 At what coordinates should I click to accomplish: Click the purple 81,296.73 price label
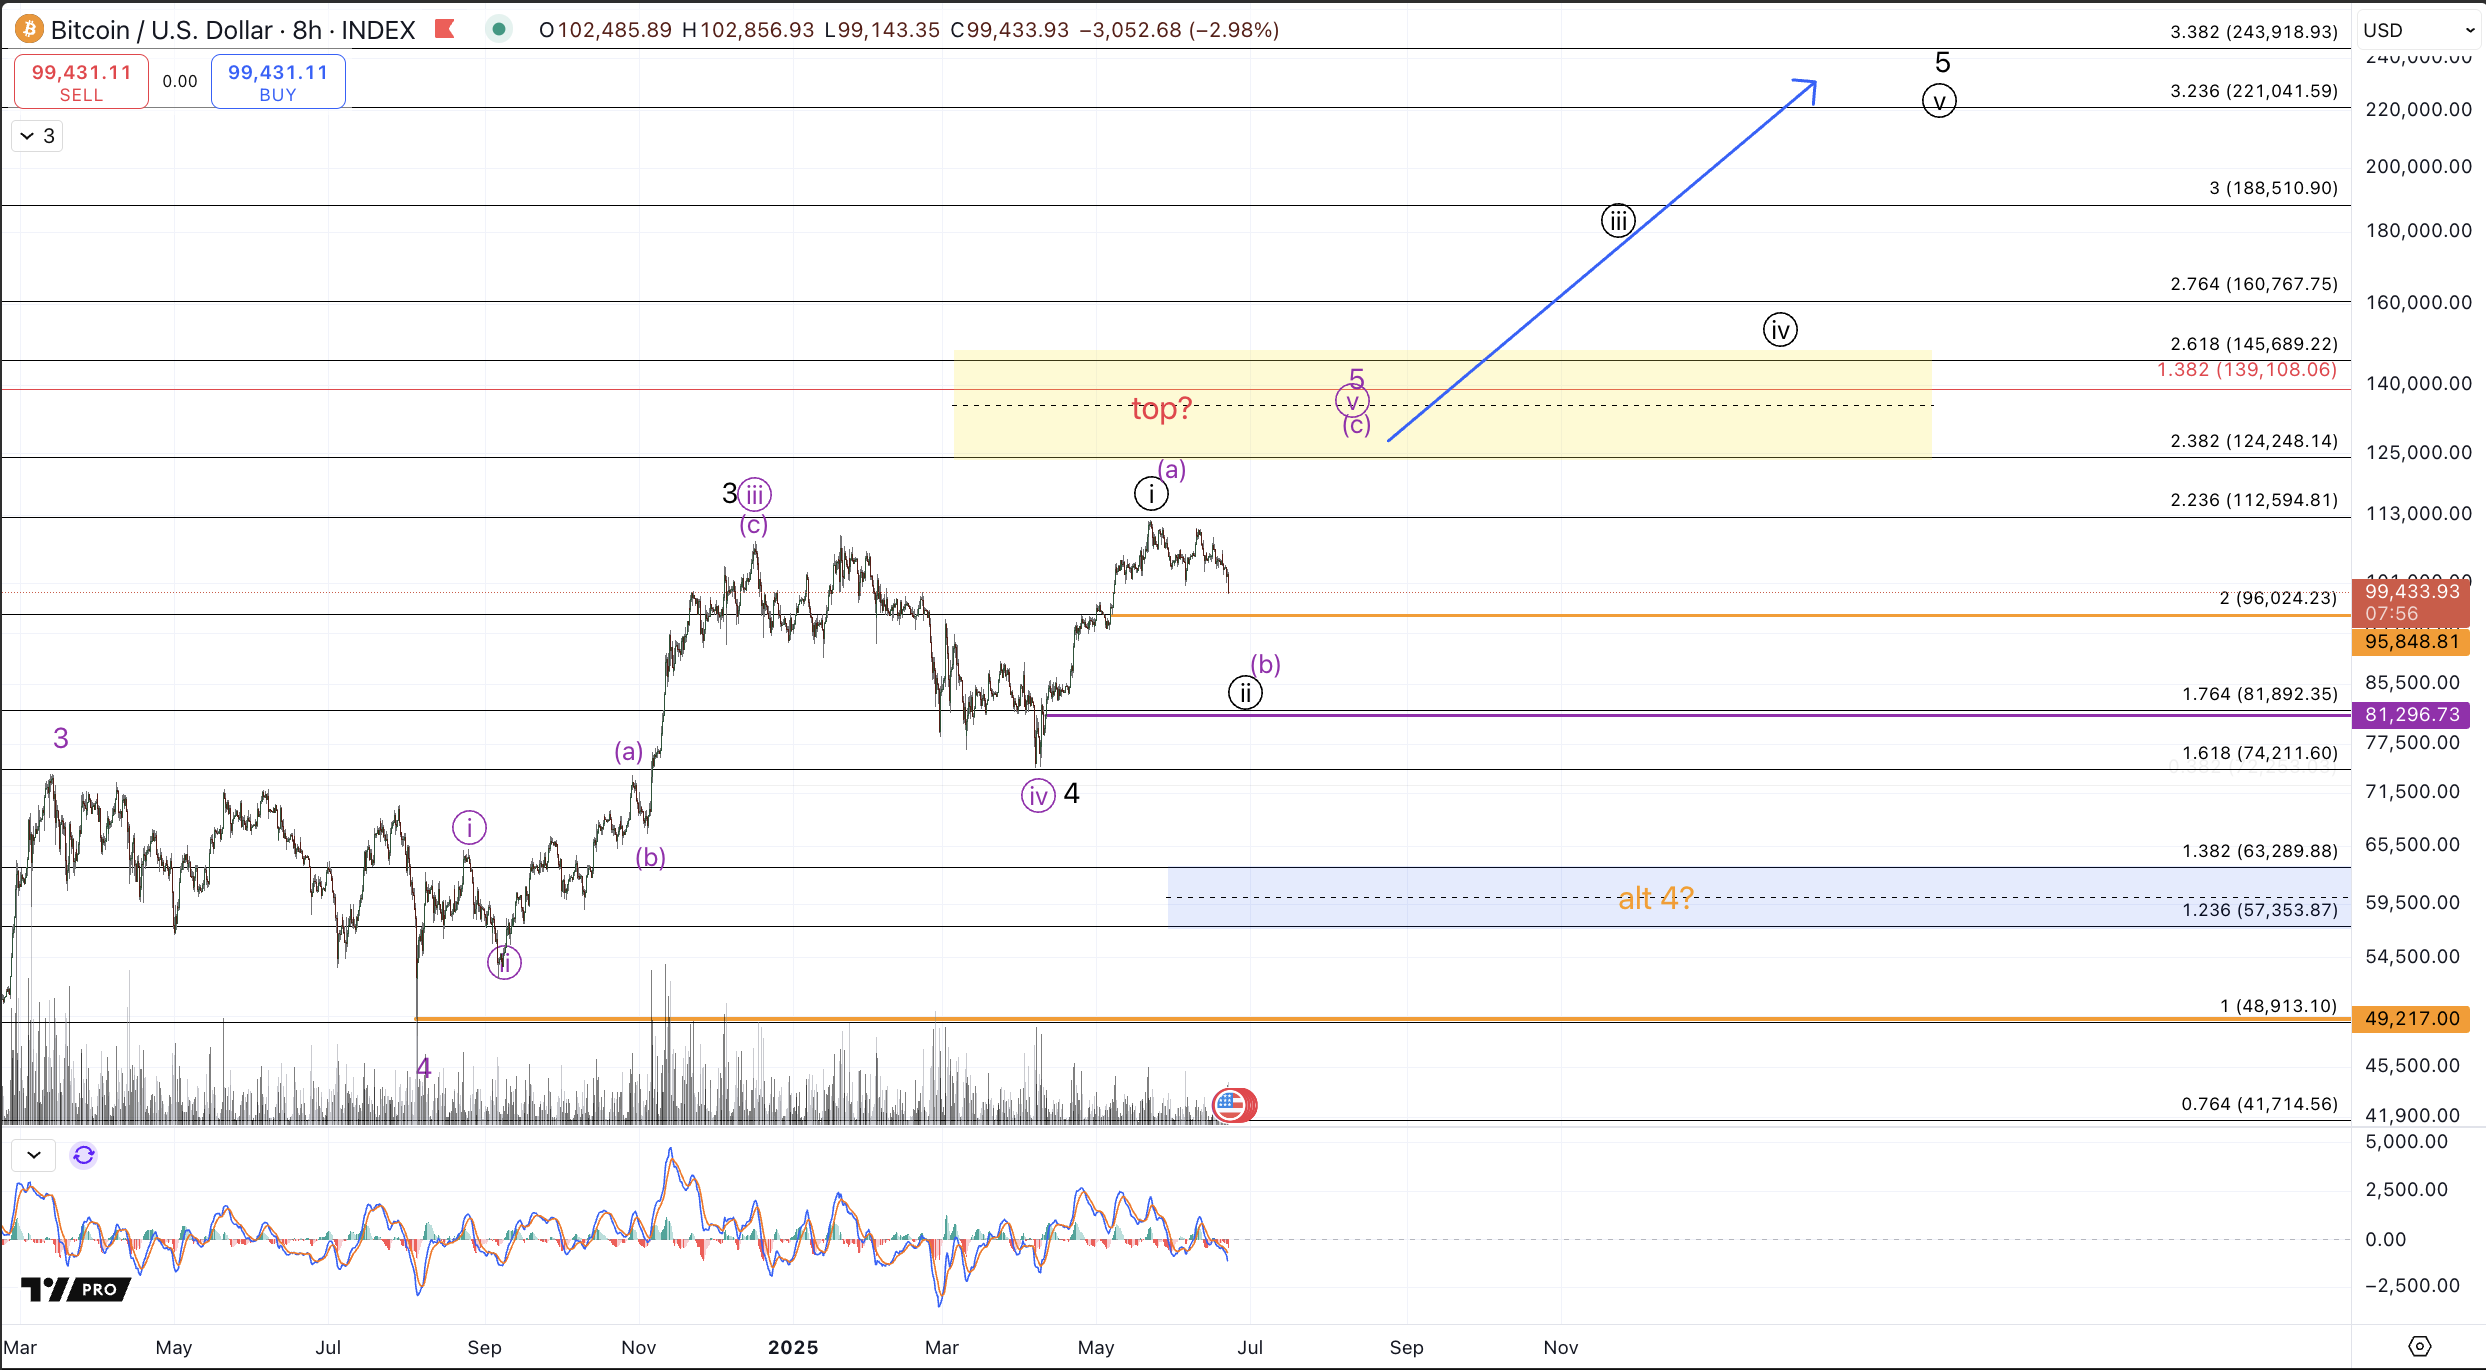tap(2411, 715)
